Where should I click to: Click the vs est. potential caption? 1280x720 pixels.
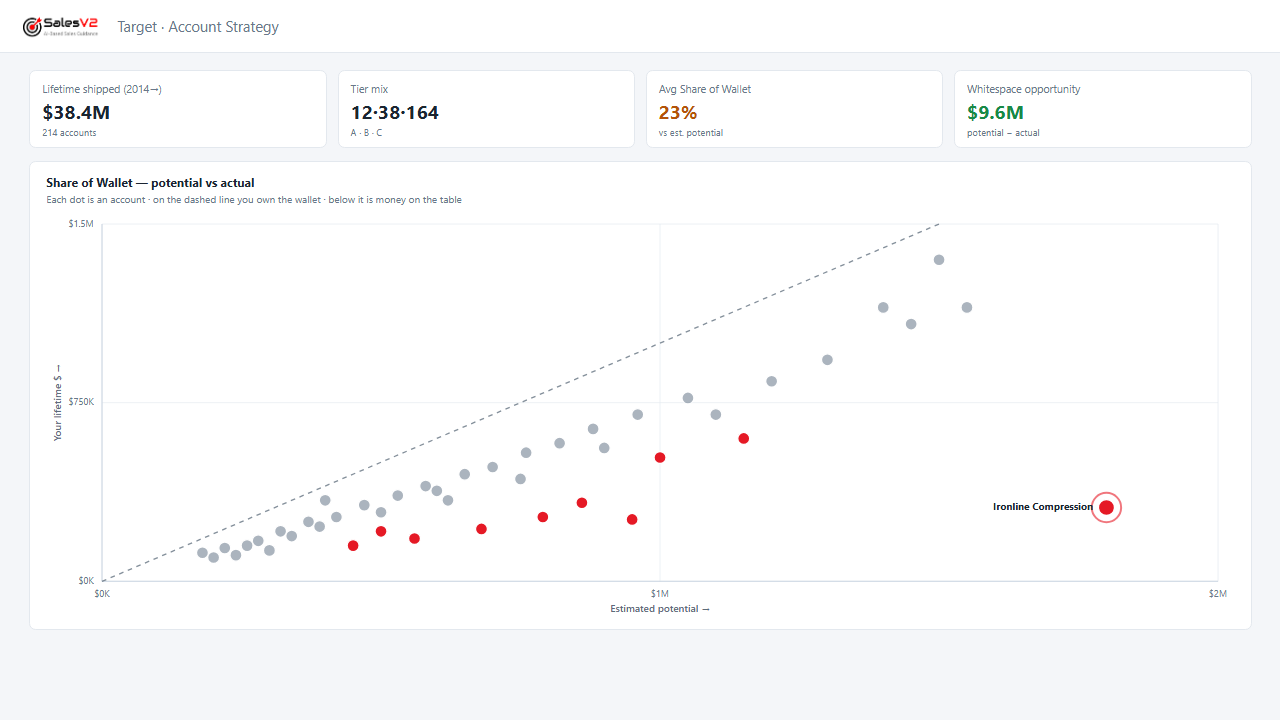691,133
